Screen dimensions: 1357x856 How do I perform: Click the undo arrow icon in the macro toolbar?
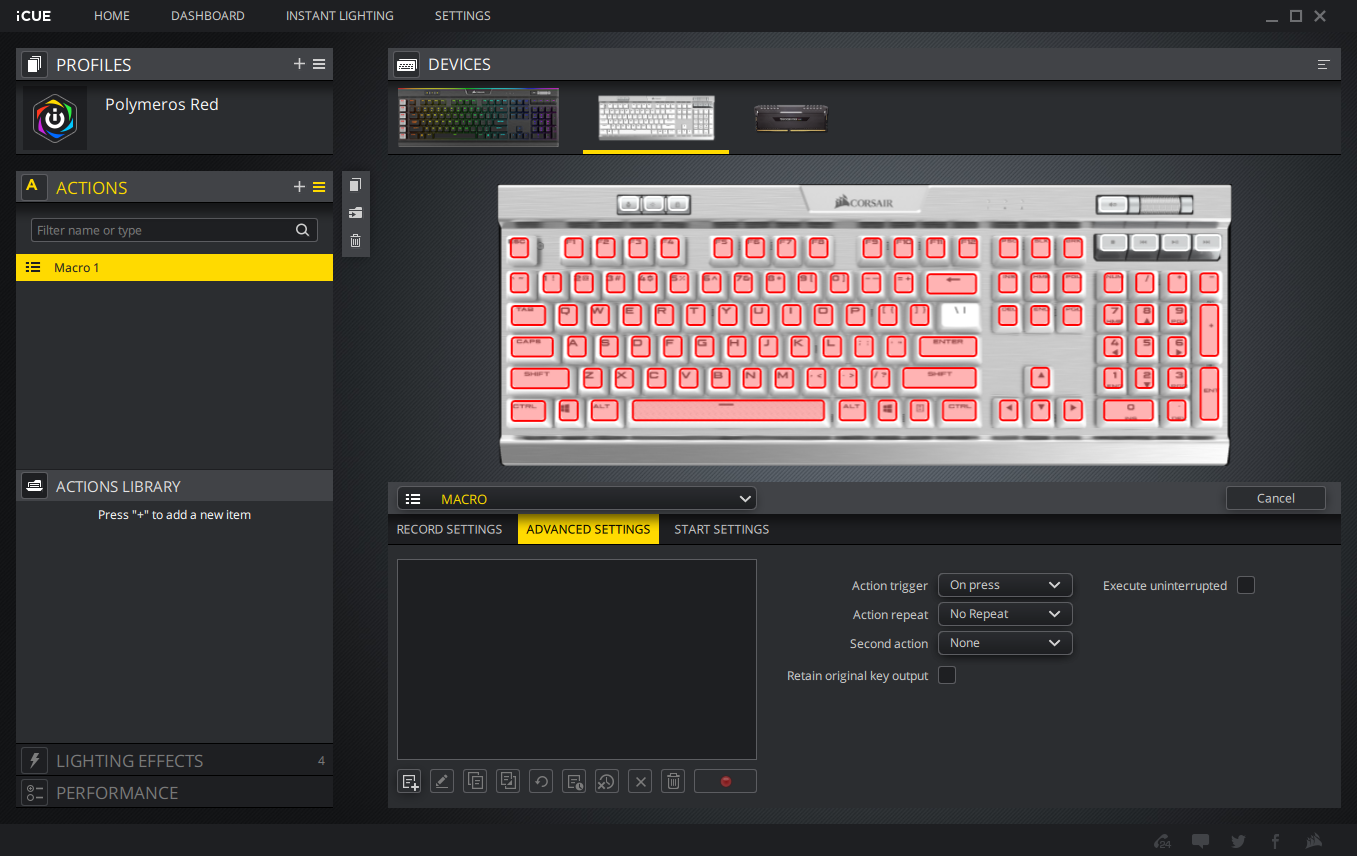coord(541,781)
